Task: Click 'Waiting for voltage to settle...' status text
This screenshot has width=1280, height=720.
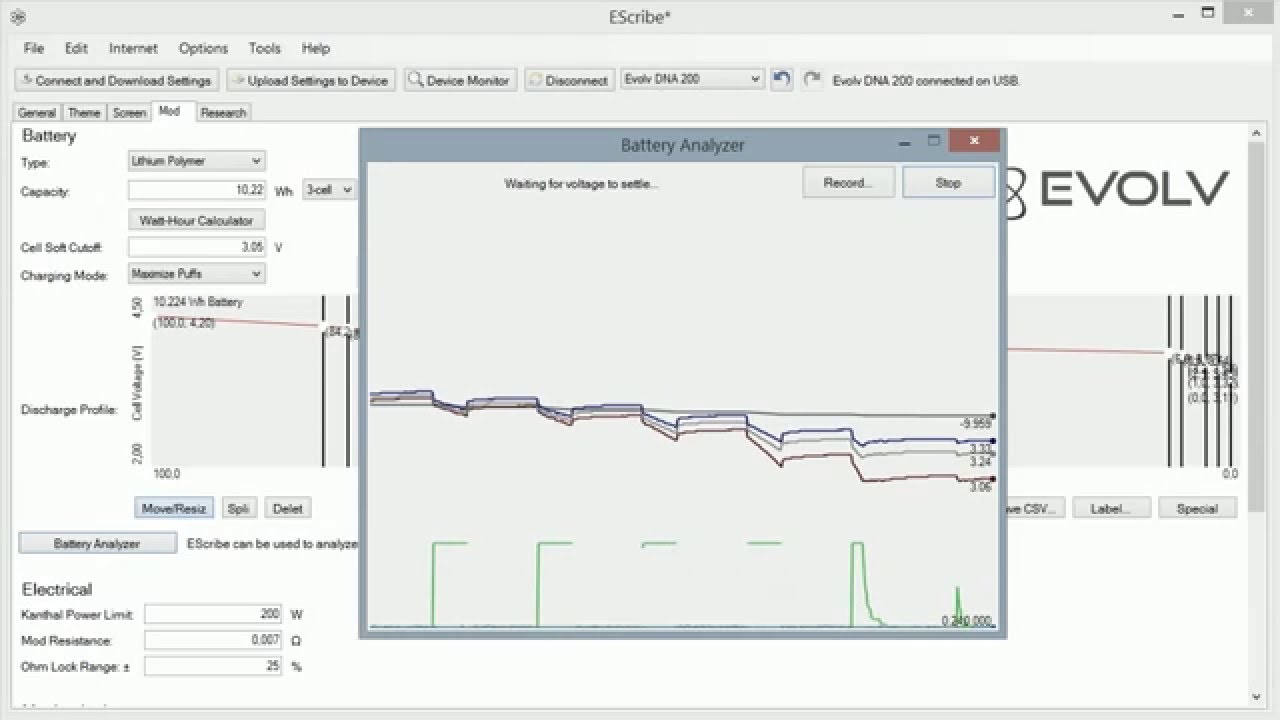Action: click(581, 184)
